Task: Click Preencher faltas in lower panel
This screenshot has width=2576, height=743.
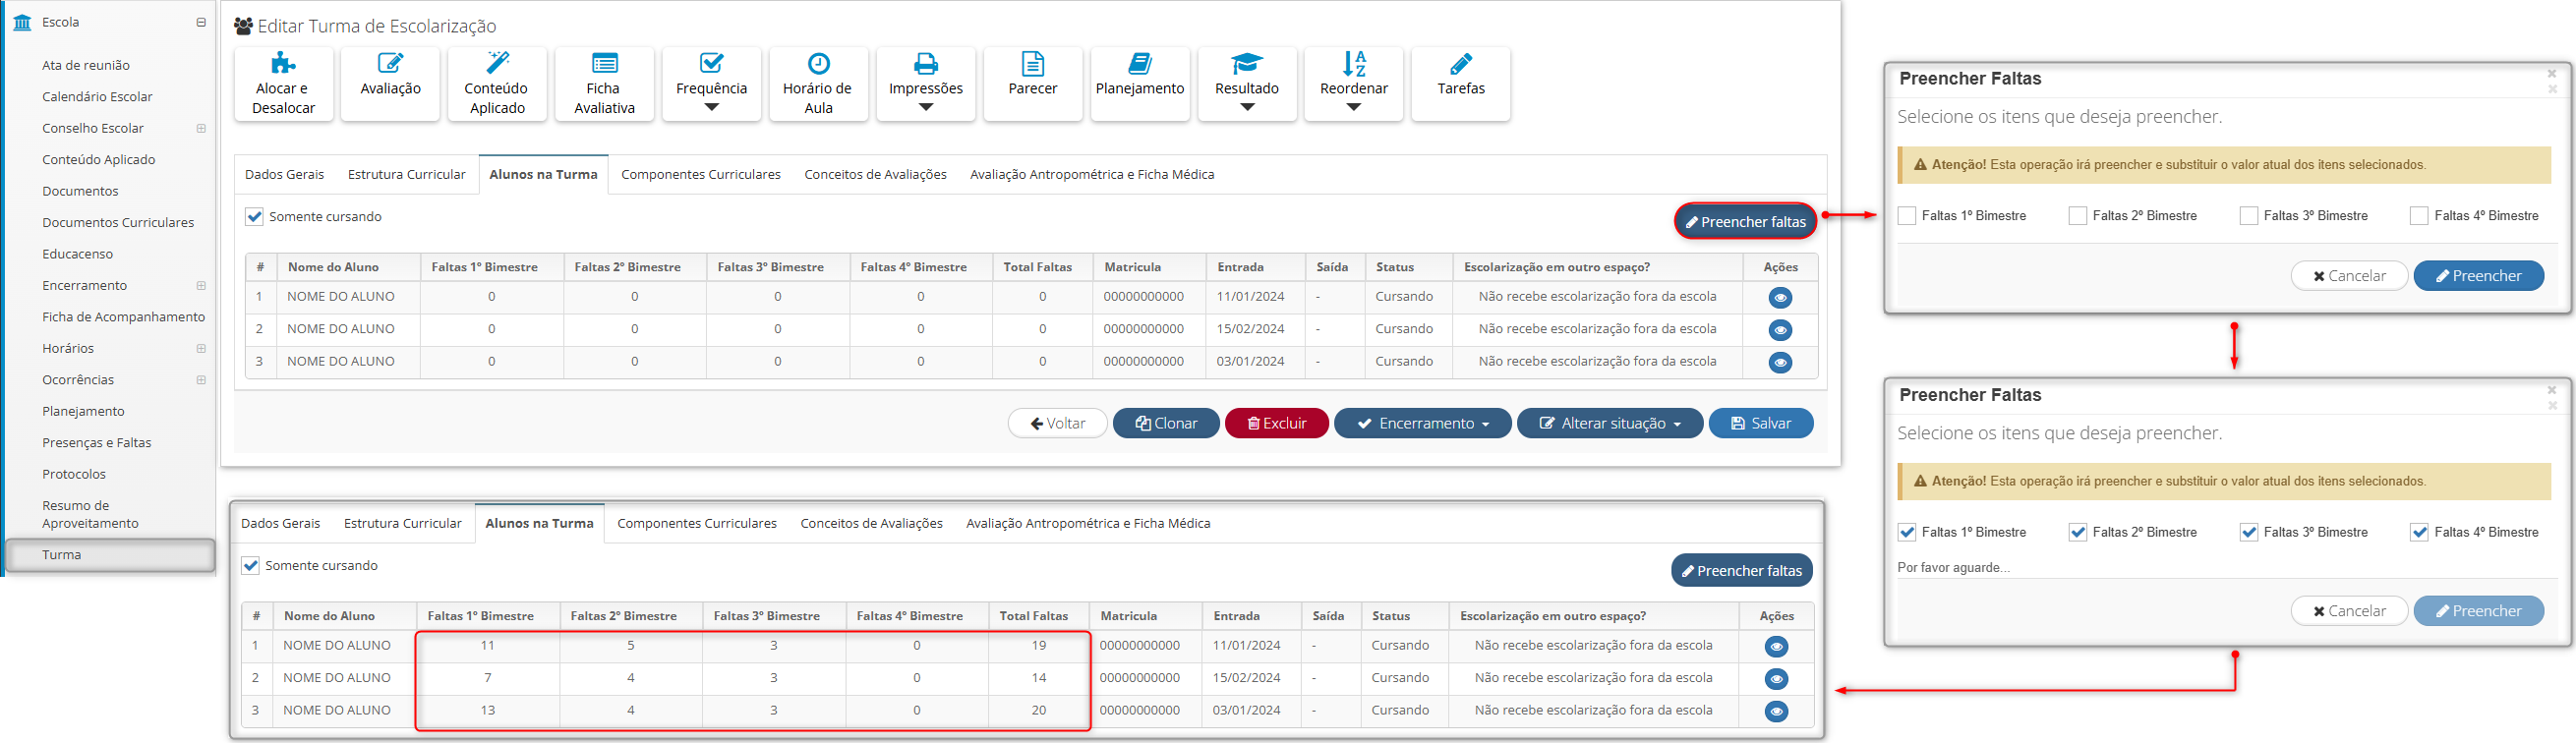Action: coord(1741,571)
